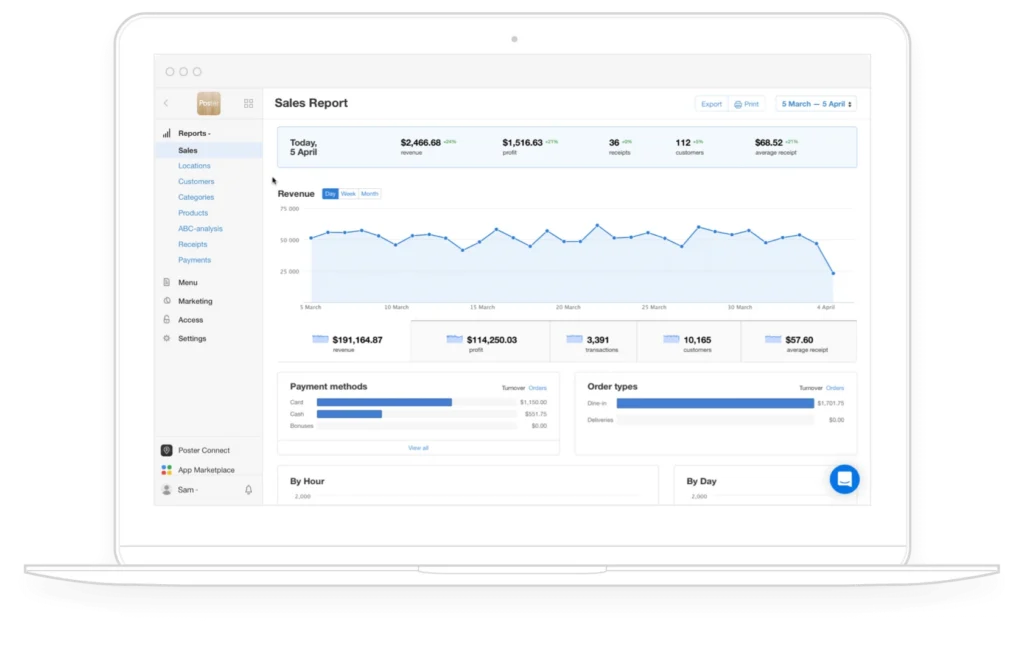Image resolution: width=1024 pixels, height=659 pixels.
Task: Click the Export button
Action: pos(711,104)
